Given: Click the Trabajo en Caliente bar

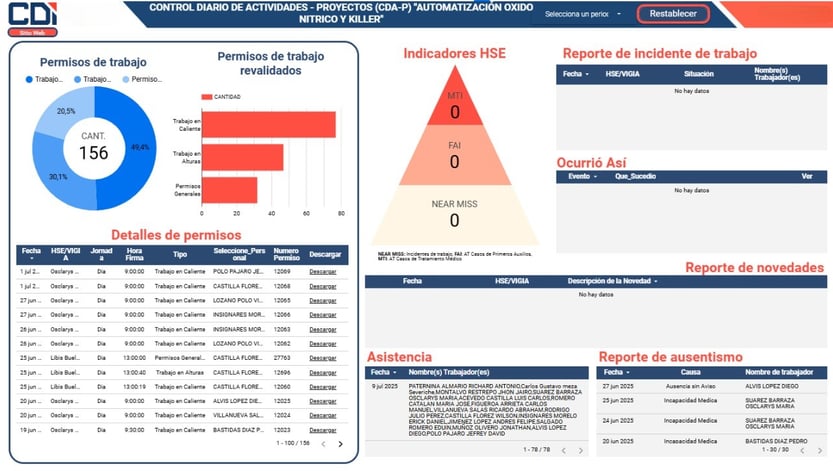Looking at the screenshot, I should [x=268, y=125].
